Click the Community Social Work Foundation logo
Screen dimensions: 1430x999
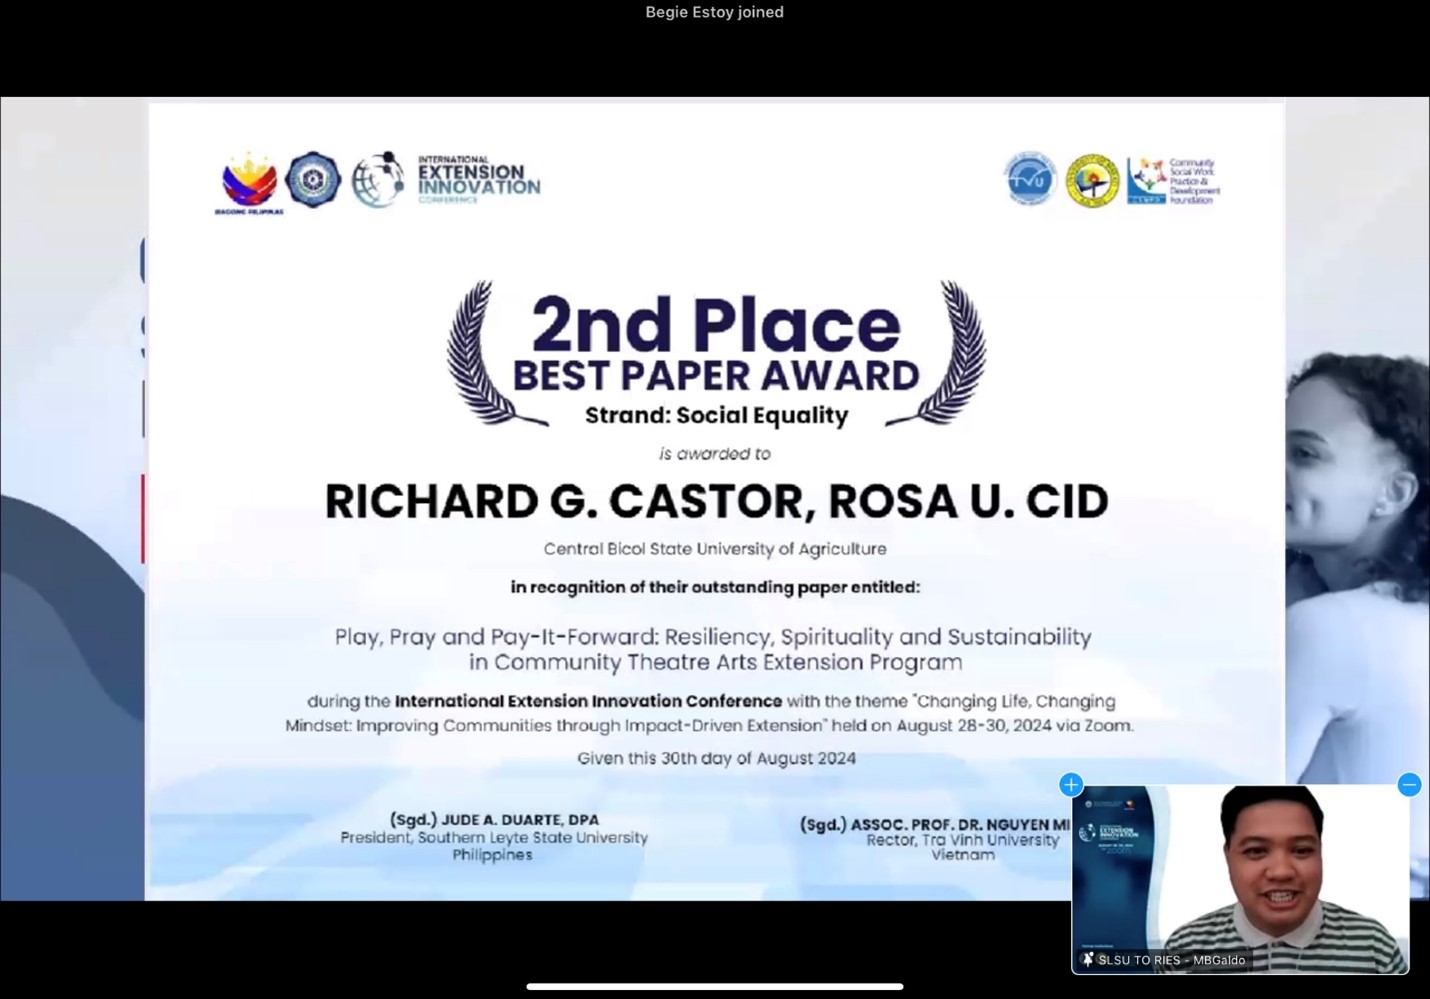pyautogui.click(x=1173, y=181)
